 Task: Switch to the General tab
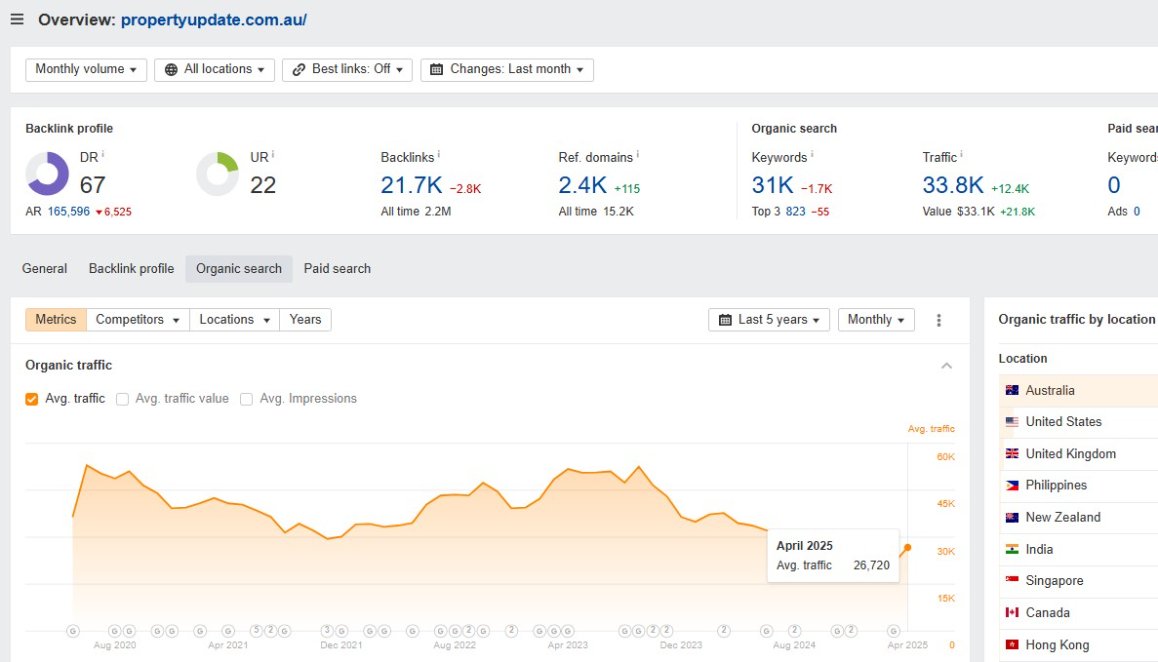tap(44, 269)
